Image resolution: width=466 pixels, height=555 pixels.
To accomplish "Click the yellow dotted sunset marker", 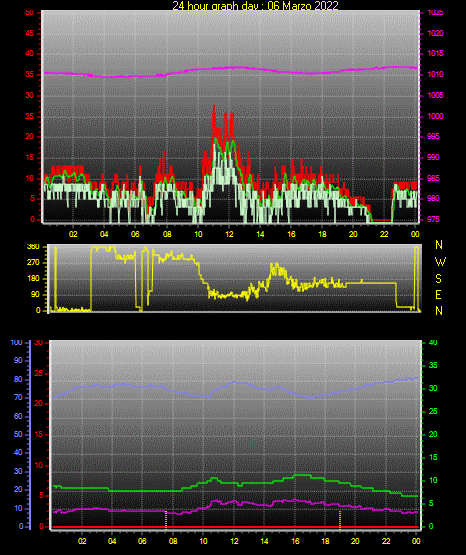I will coord(340,520).
